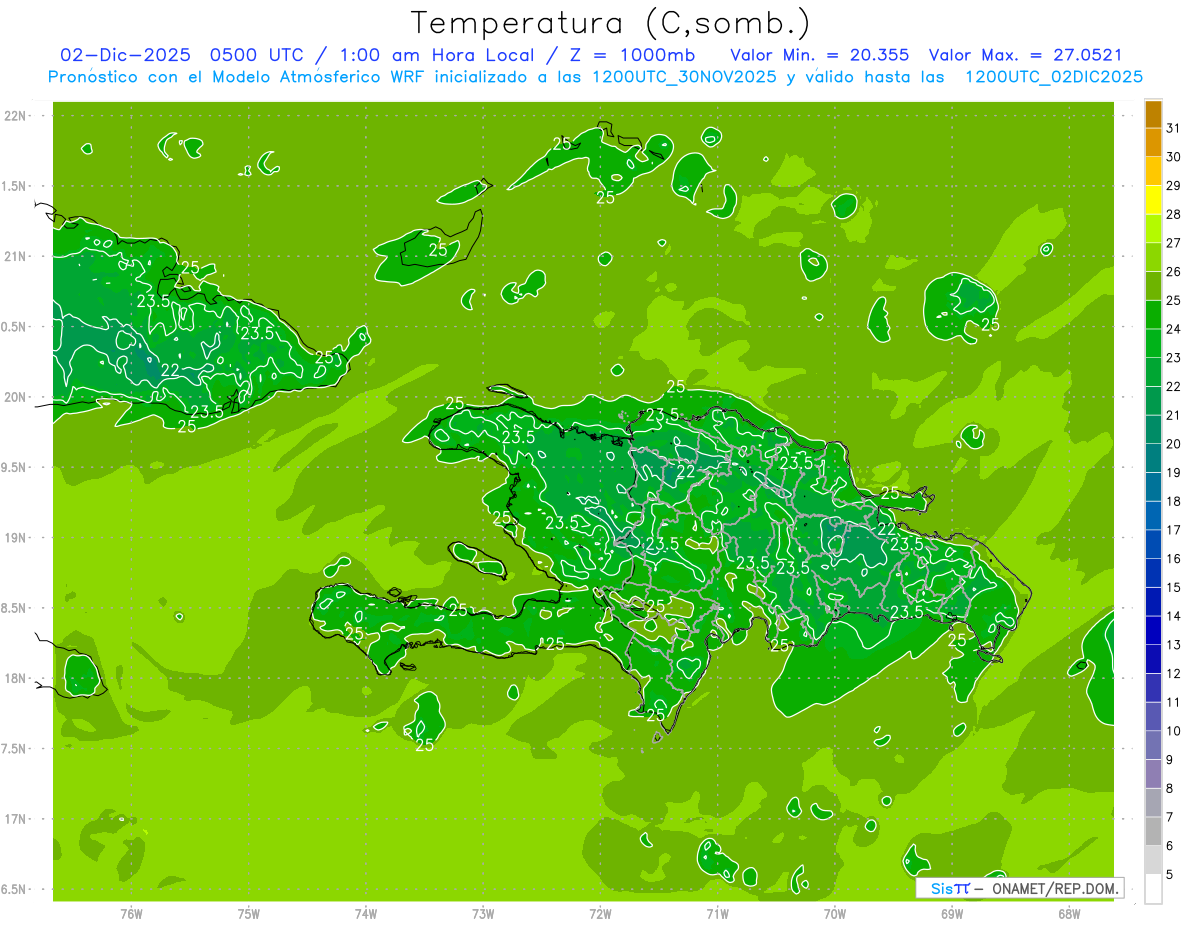Click the latitude axis label 20N
Image resolution: width=1200 pixels, height=927 pixels.
(16, 397)
